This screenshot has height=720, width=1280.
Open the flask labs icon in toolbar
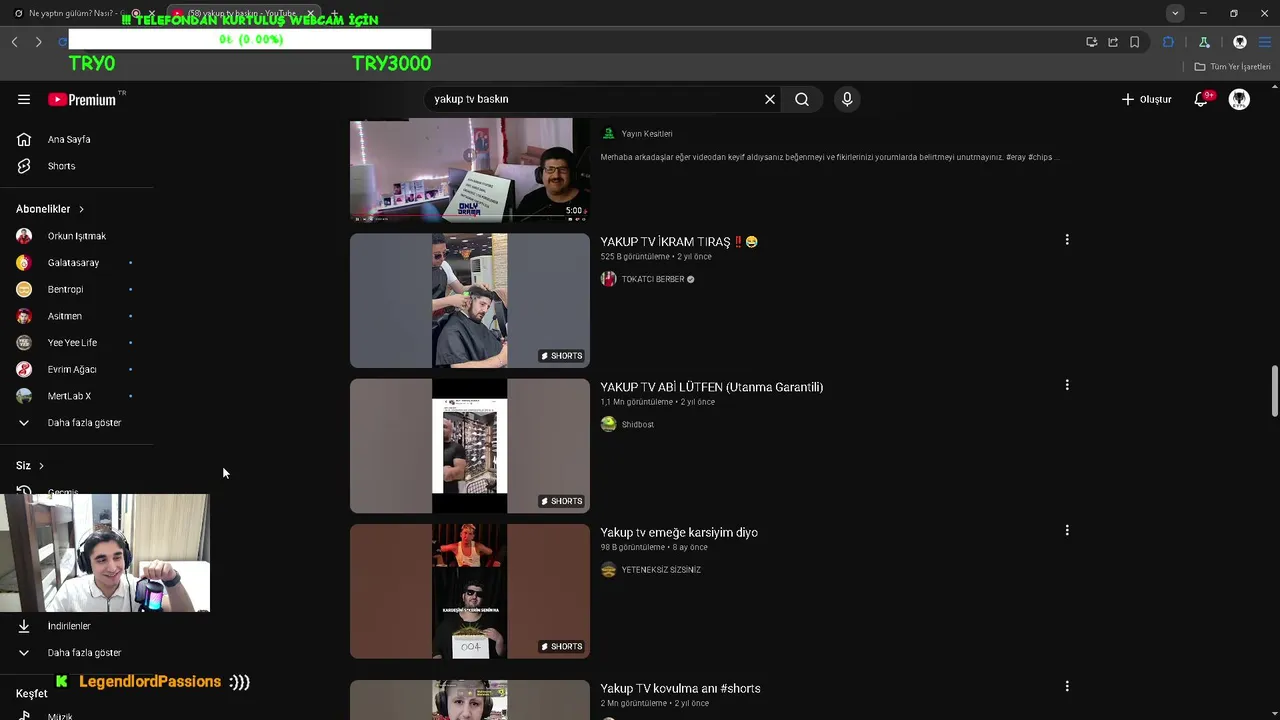point(1204,42)
